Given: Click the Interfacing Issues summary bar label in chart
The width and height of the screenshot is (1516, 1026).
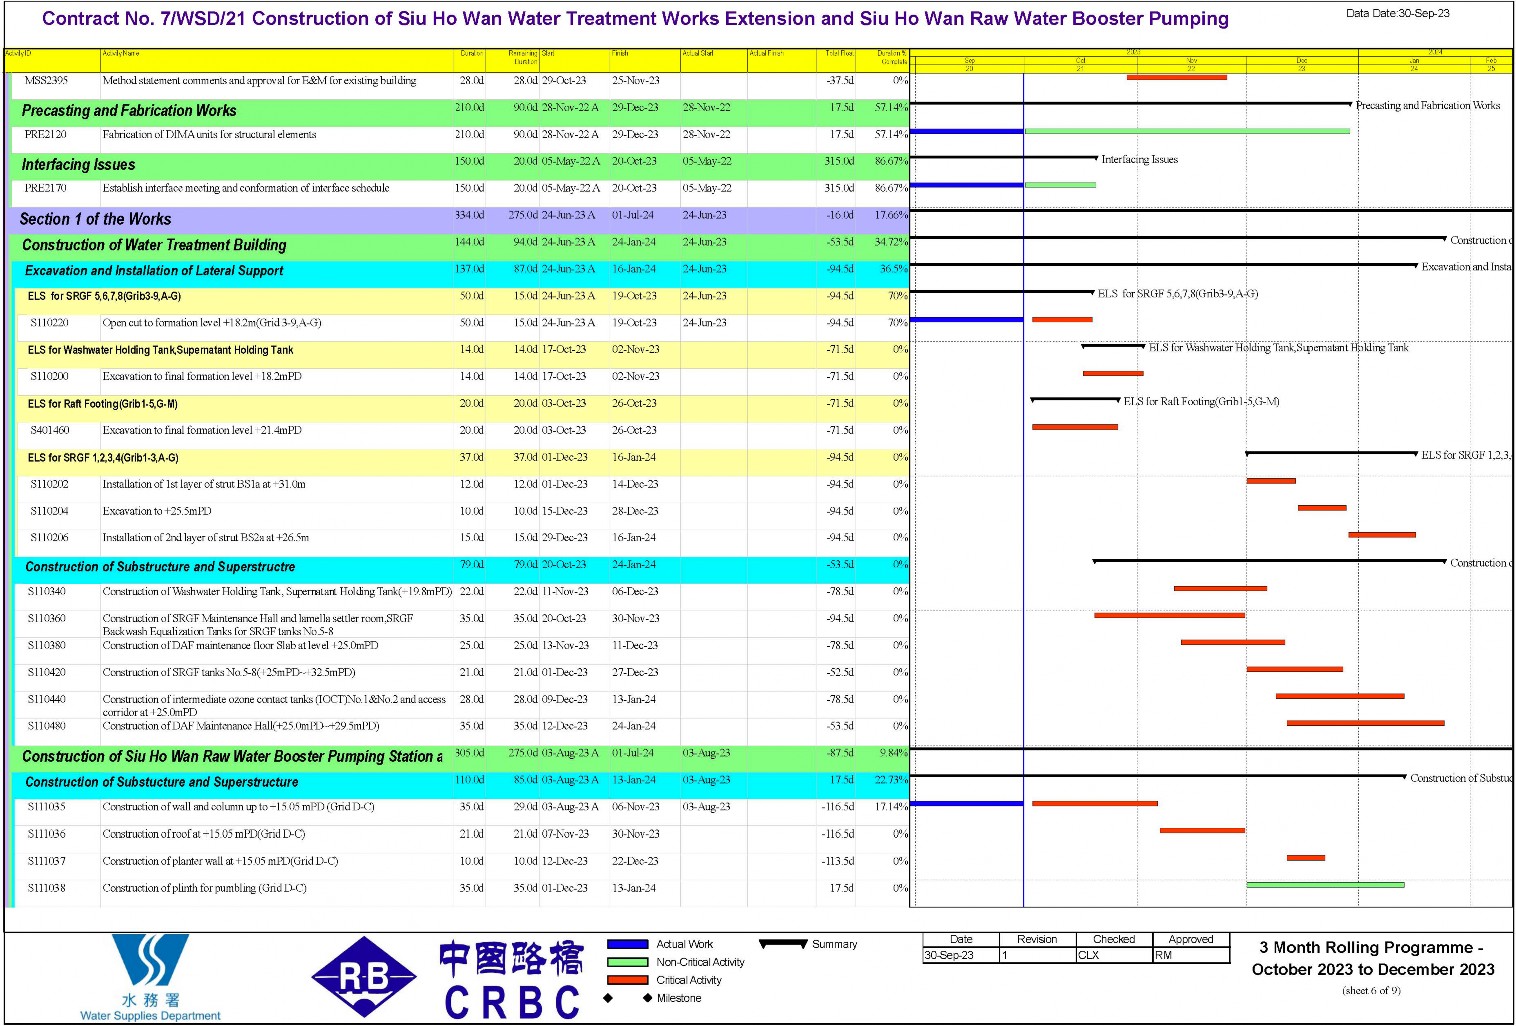Looking at the screenshot, I should (1139, 160).
